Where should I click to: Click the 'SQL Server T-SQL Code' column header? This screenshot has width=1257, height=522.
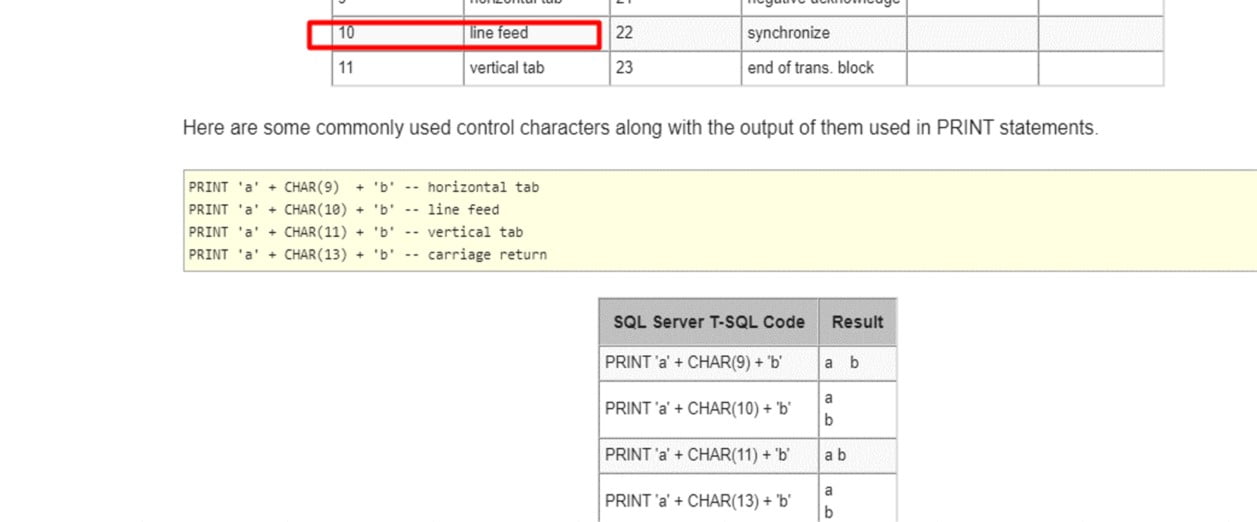(708, 322)
